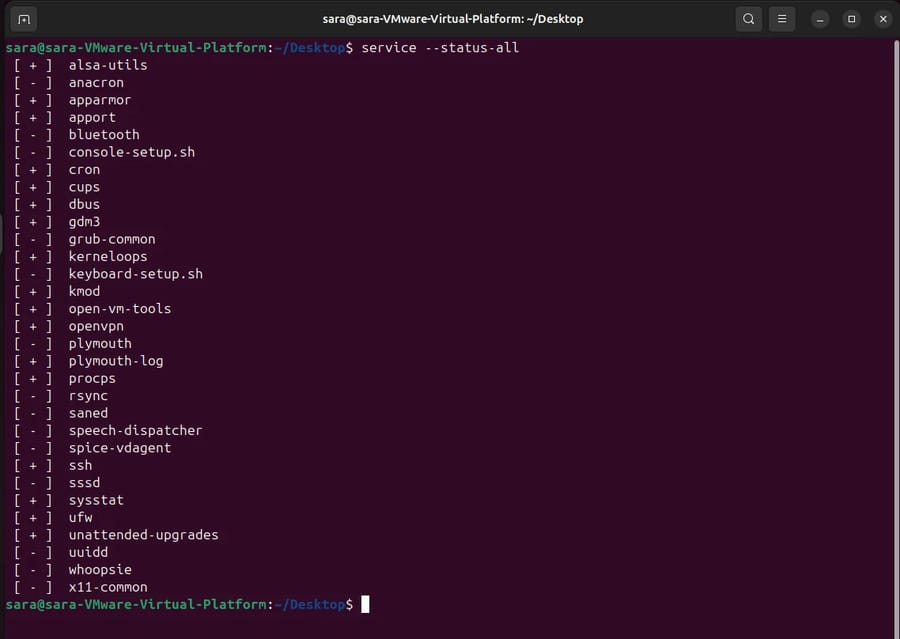Click the 'bluetooth' service line

coord(76,135)
